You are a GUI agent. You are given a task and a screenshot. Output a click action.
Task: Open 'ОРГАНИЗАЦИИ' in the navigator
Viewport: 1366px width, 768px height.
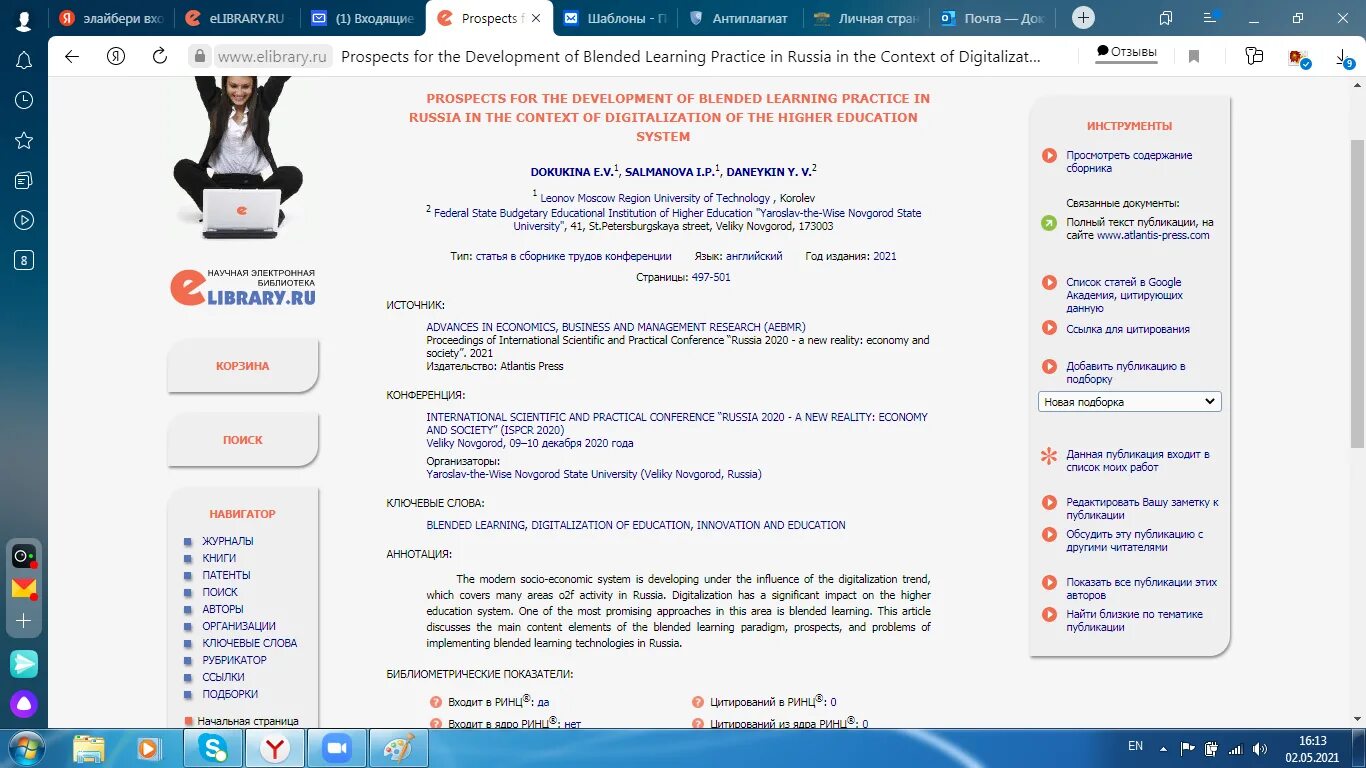coord(239,626)
